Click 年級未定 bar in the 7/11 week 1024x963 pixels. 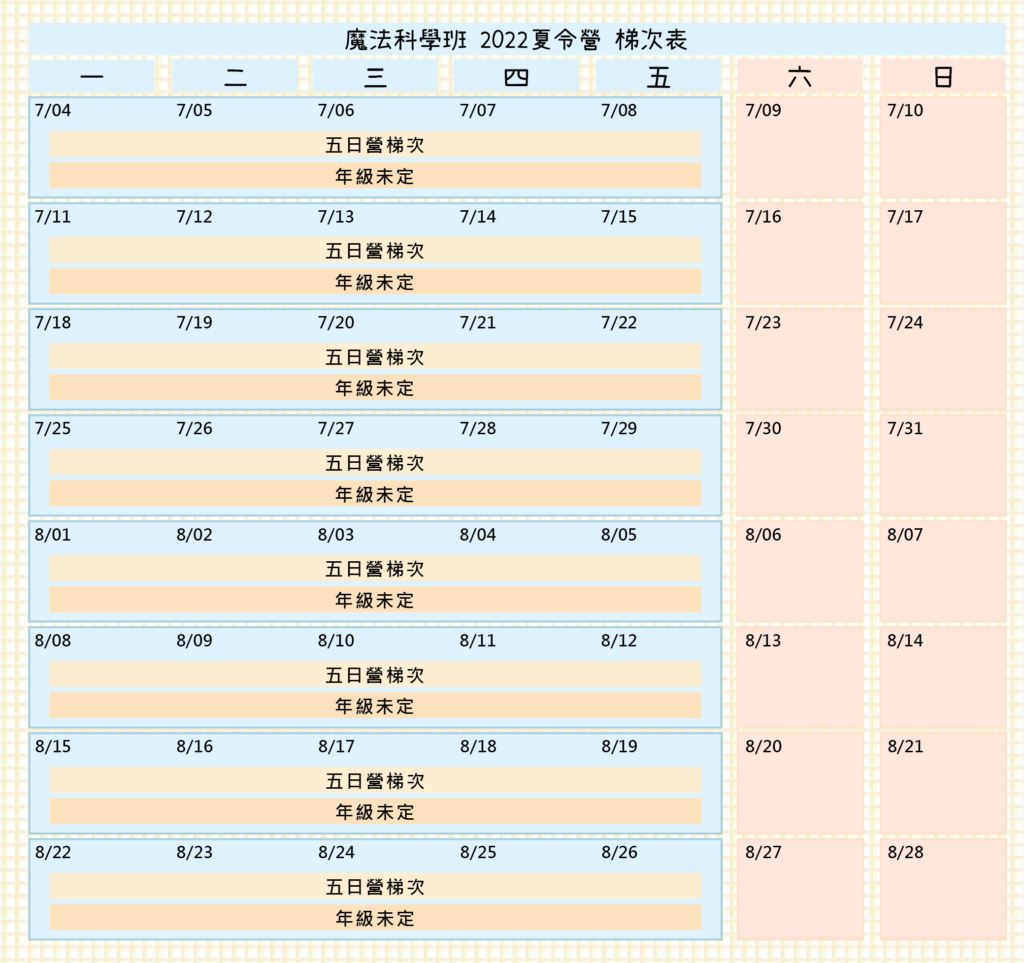click(x=376, y=282)
